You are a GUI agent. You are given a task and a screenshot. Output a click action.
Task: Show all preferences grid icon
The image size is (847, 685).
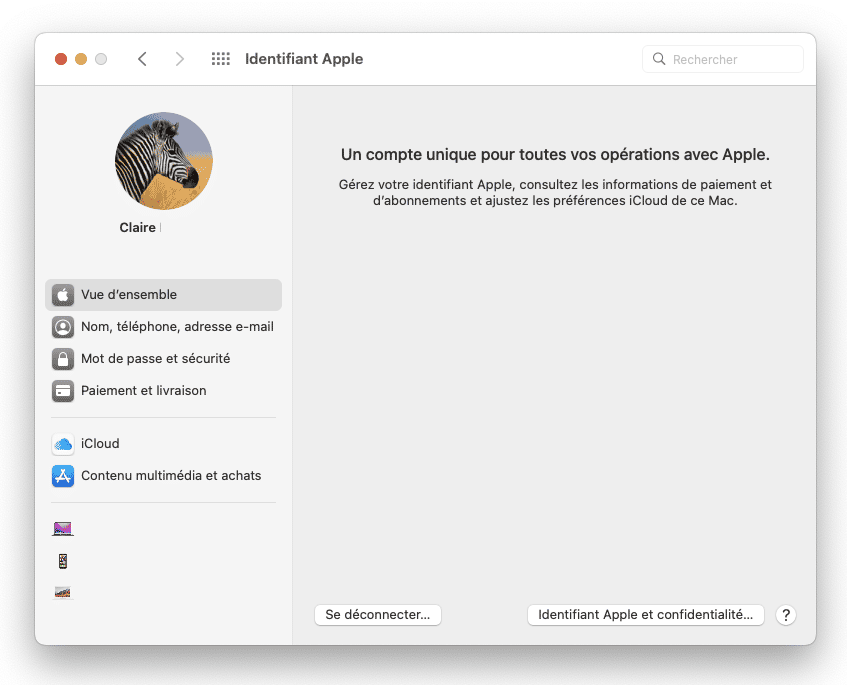(x=220, y=59)
